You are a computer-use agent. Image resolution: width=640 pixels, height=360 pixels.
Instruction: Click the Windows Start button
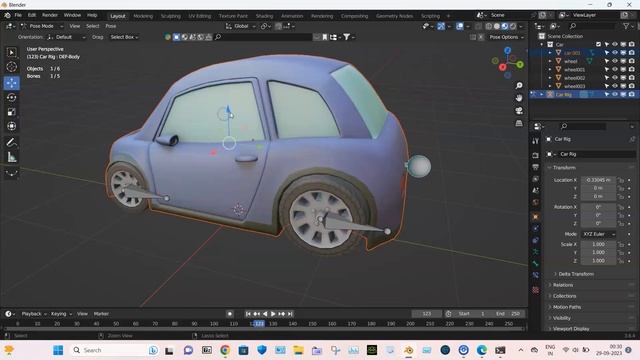pos(58,350)
